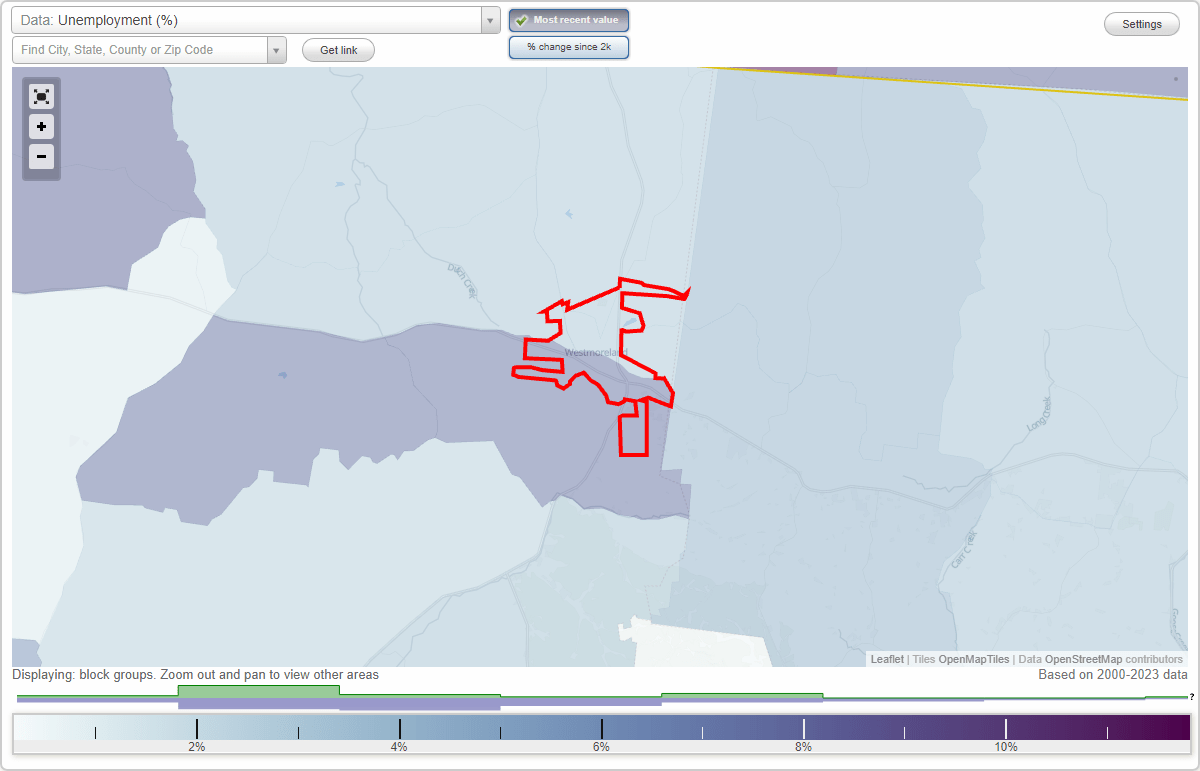Click the 8% mark on color legend
This screenshot has width=1200, height=771.
(803, 747)
